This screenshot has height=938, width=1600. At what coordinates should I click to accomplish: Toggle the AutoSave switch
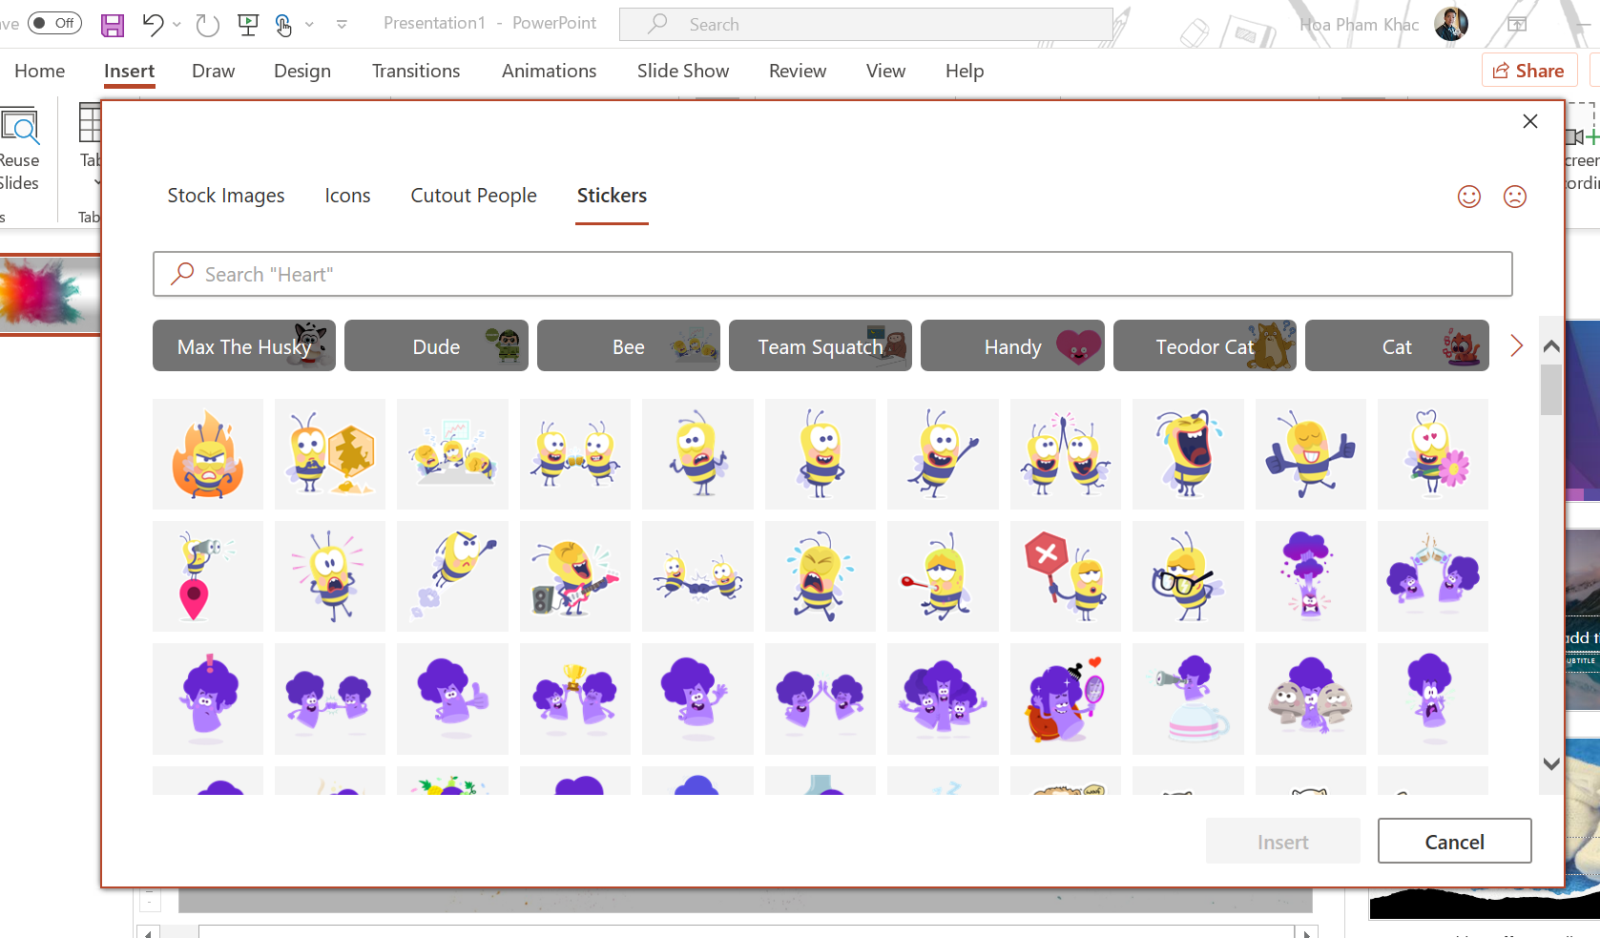click(55, 23)
